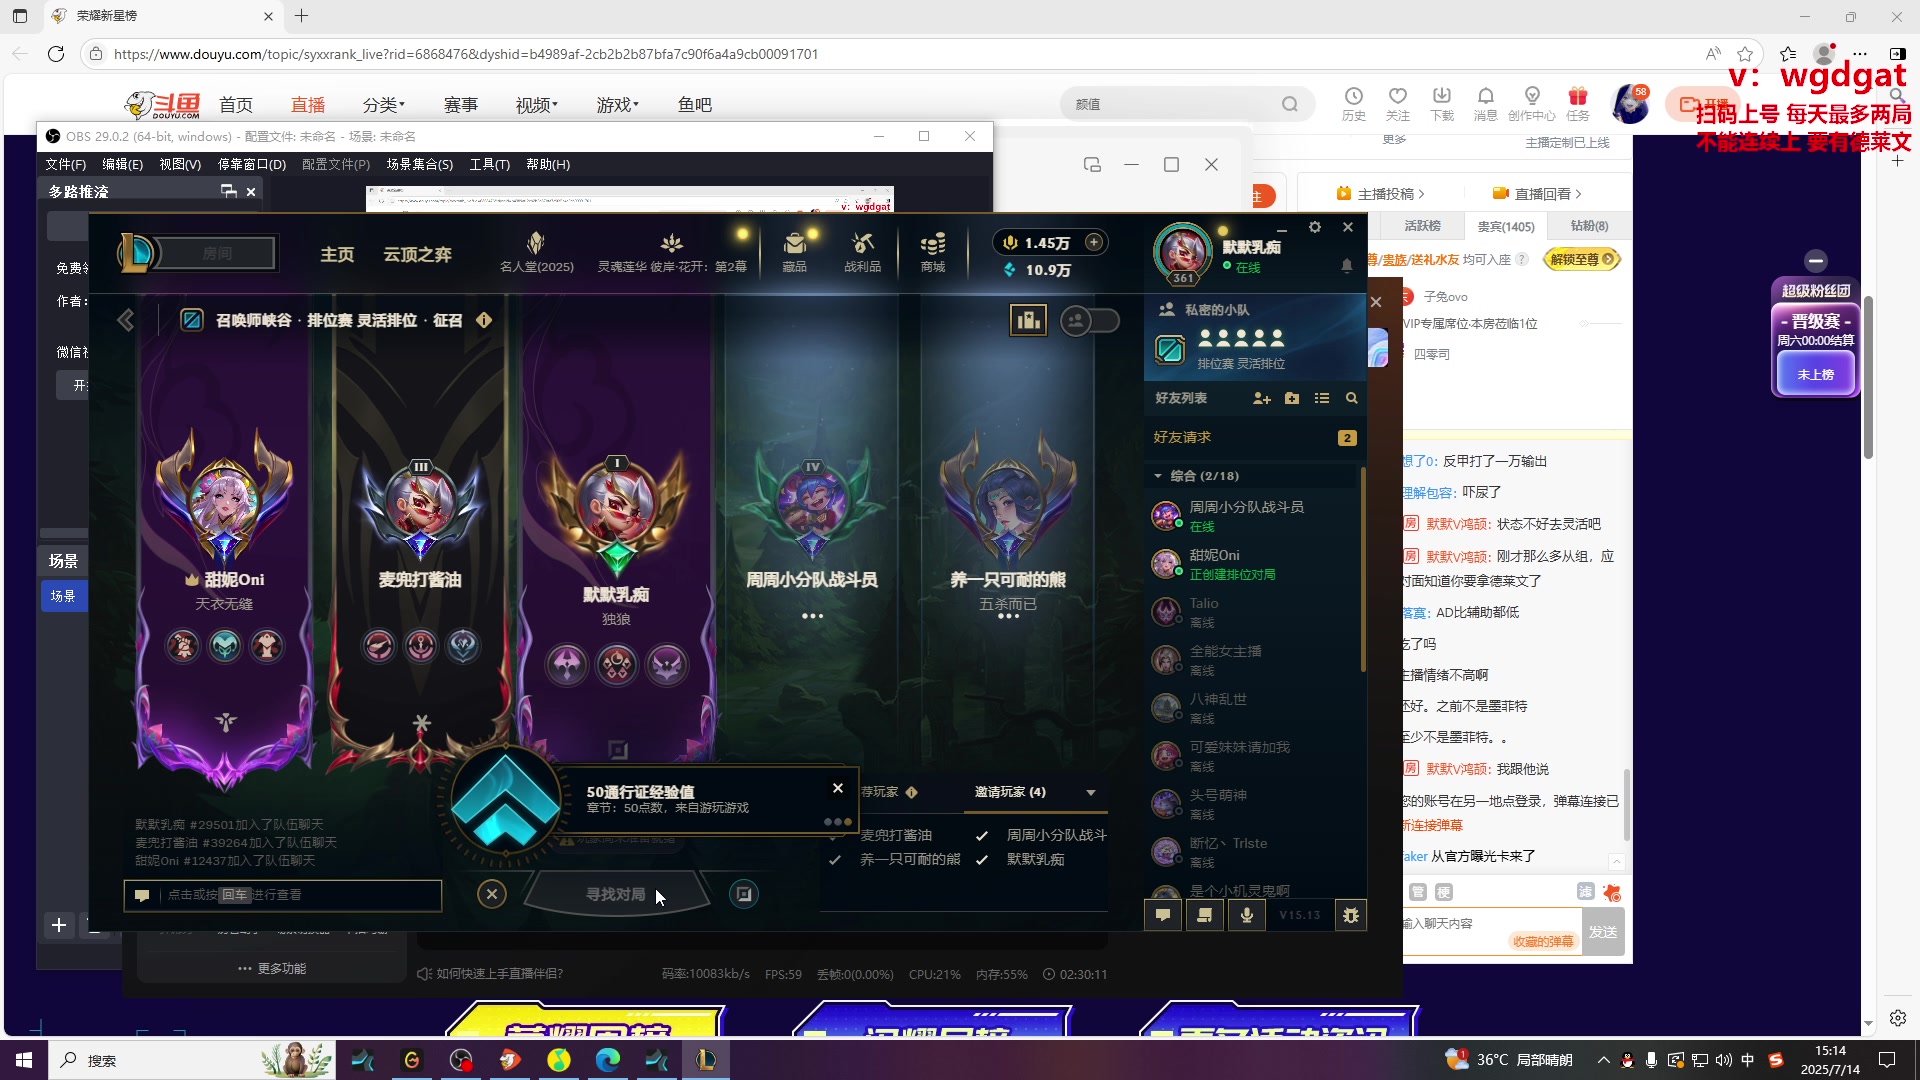Click the League lobby chat input field
Screen dimensions: 1920x1080
pos(283,895)
